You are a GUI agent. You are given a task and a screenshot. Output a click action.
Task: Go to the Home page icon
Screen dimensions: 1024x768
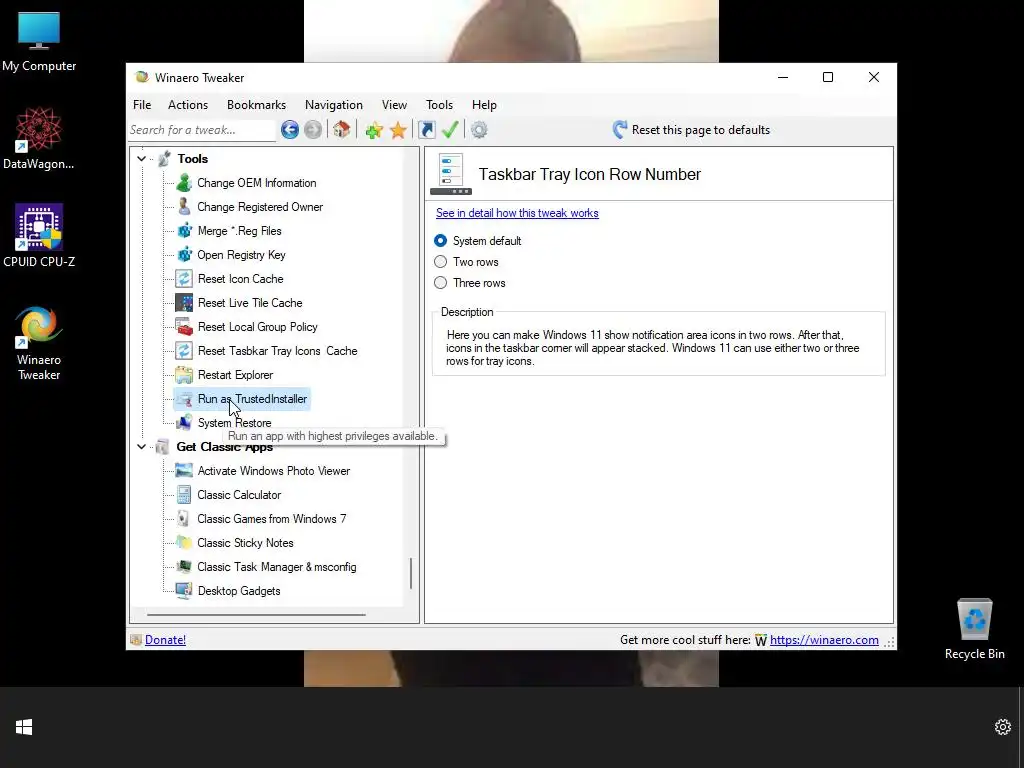click(x=342, y=130)
